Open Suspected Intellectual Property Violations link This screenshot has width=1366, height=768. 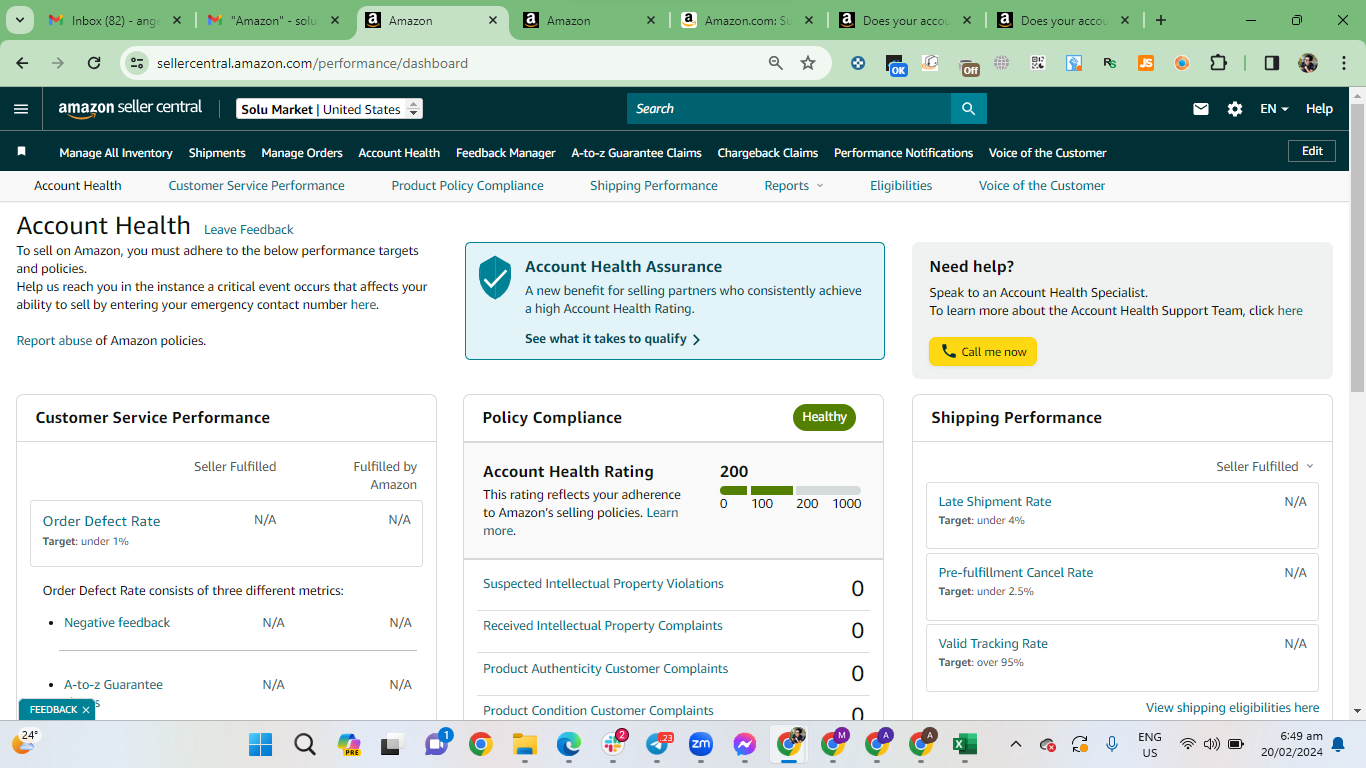pos(603,584)
